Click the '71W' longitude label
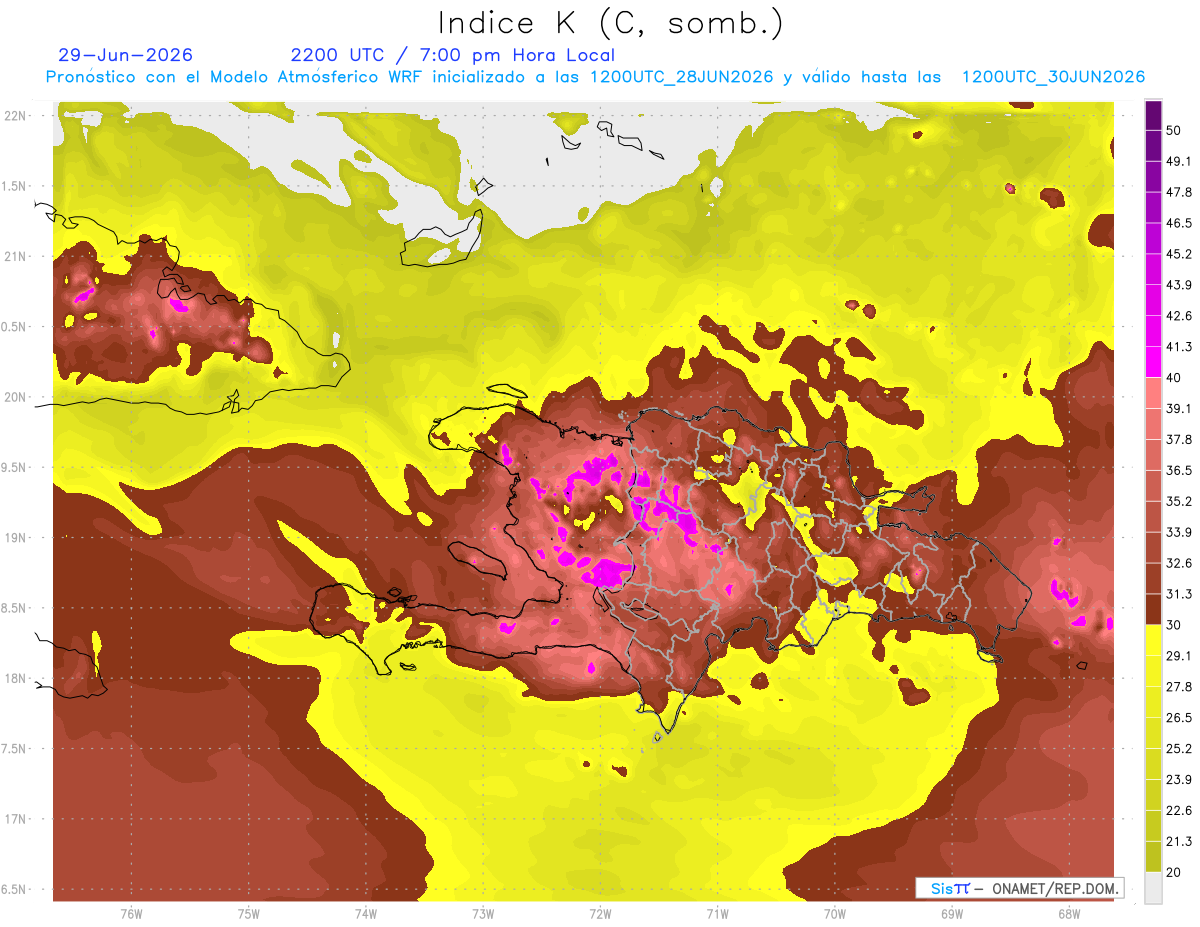The image size is (1200, 927). coord(717,914)
